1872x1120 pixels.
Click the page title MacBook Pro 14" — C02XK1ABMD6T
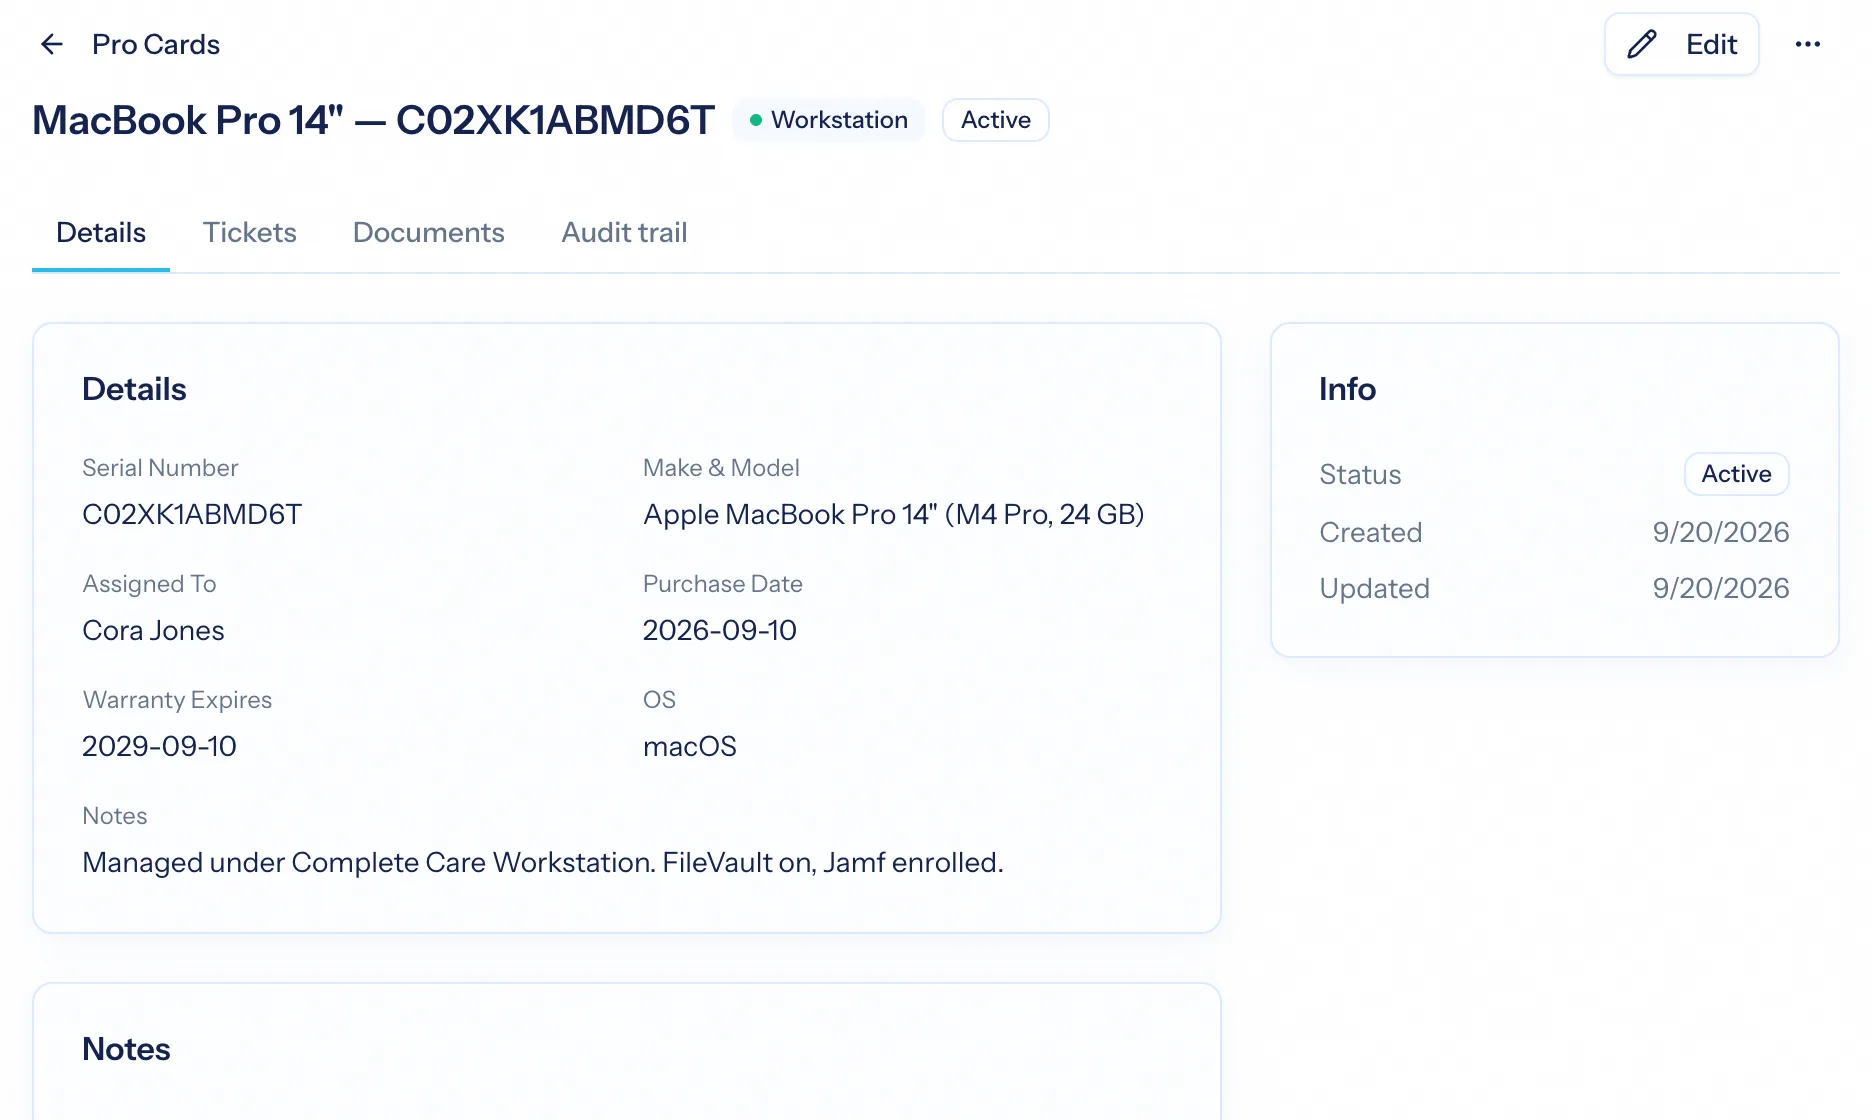pos(373,120)
